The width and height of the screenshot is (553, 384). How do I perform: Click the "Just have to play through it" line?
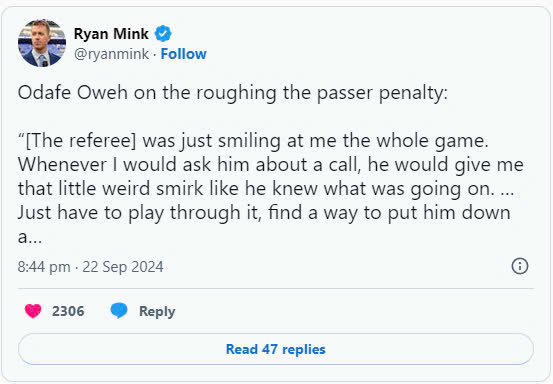(x=264, y=213)
